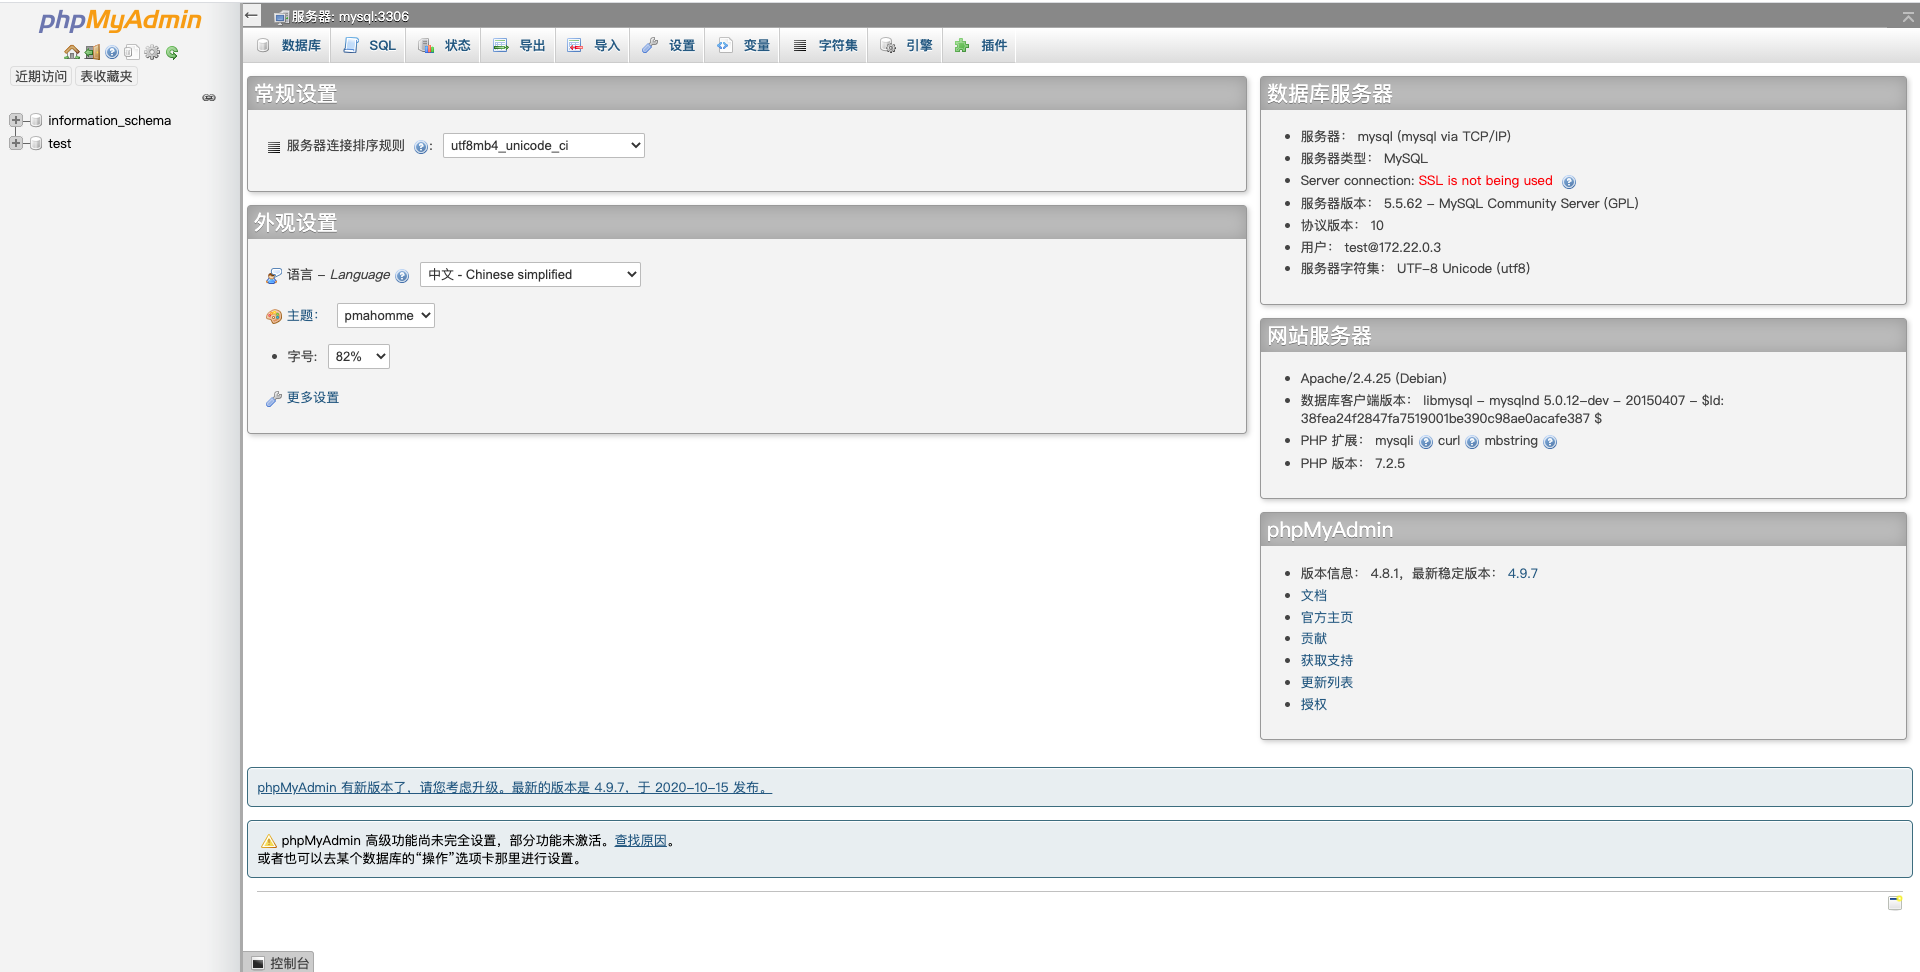Screen dimensions: 1920x972
Task: Click the Home icon in the navigation panel
Action: pos(72,52)
